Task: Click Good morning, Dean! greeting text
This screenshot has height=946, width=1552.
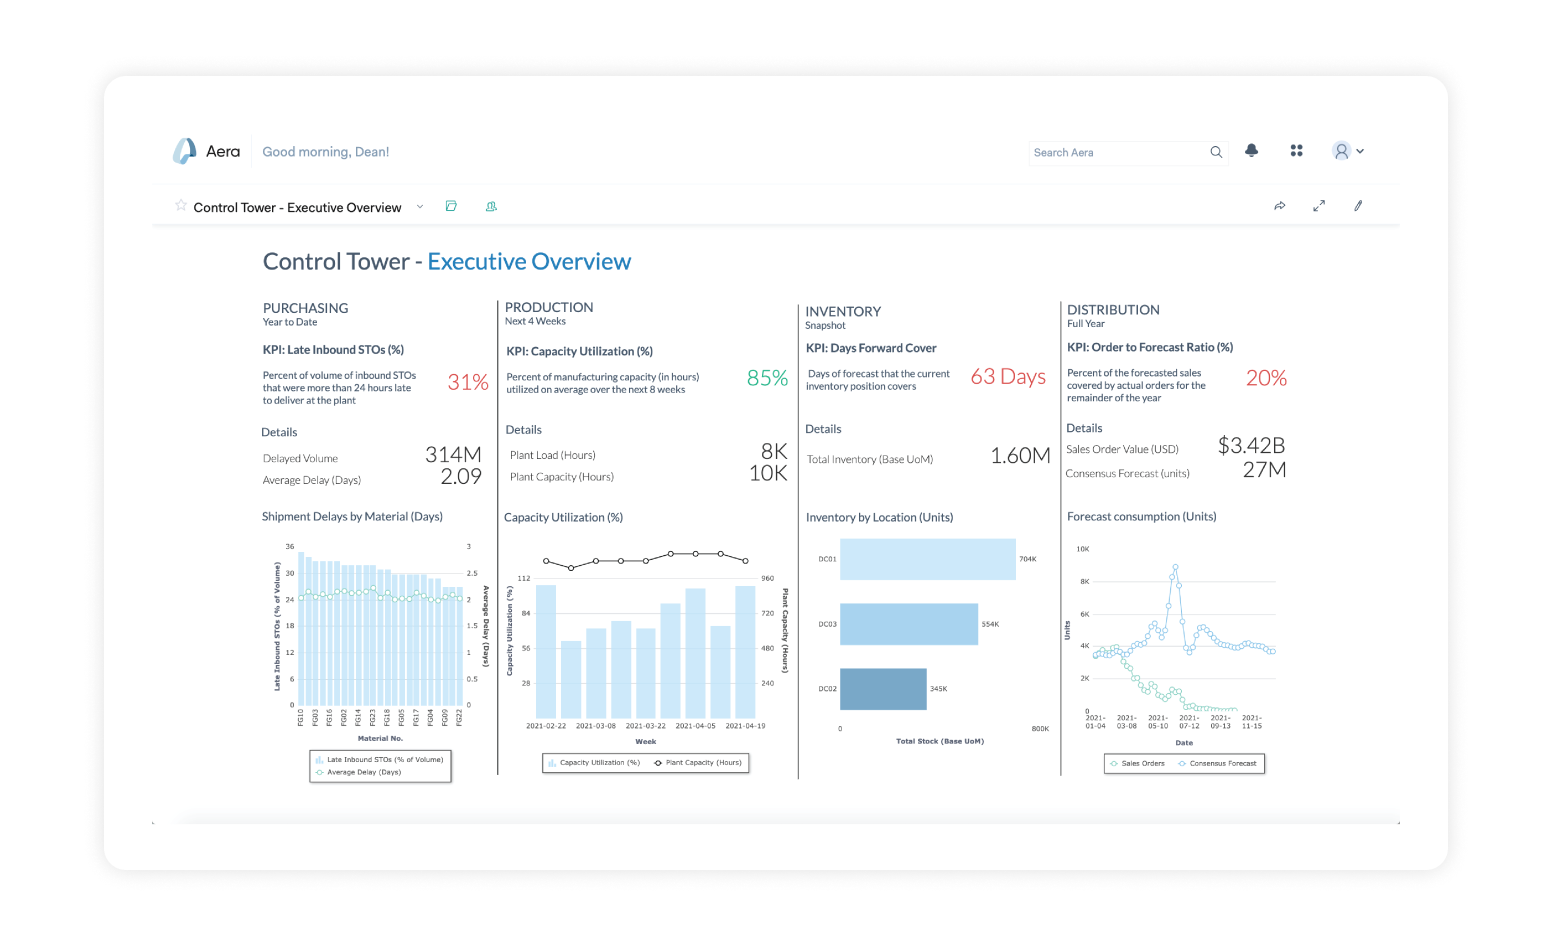Action: click(x=326, y=152)
